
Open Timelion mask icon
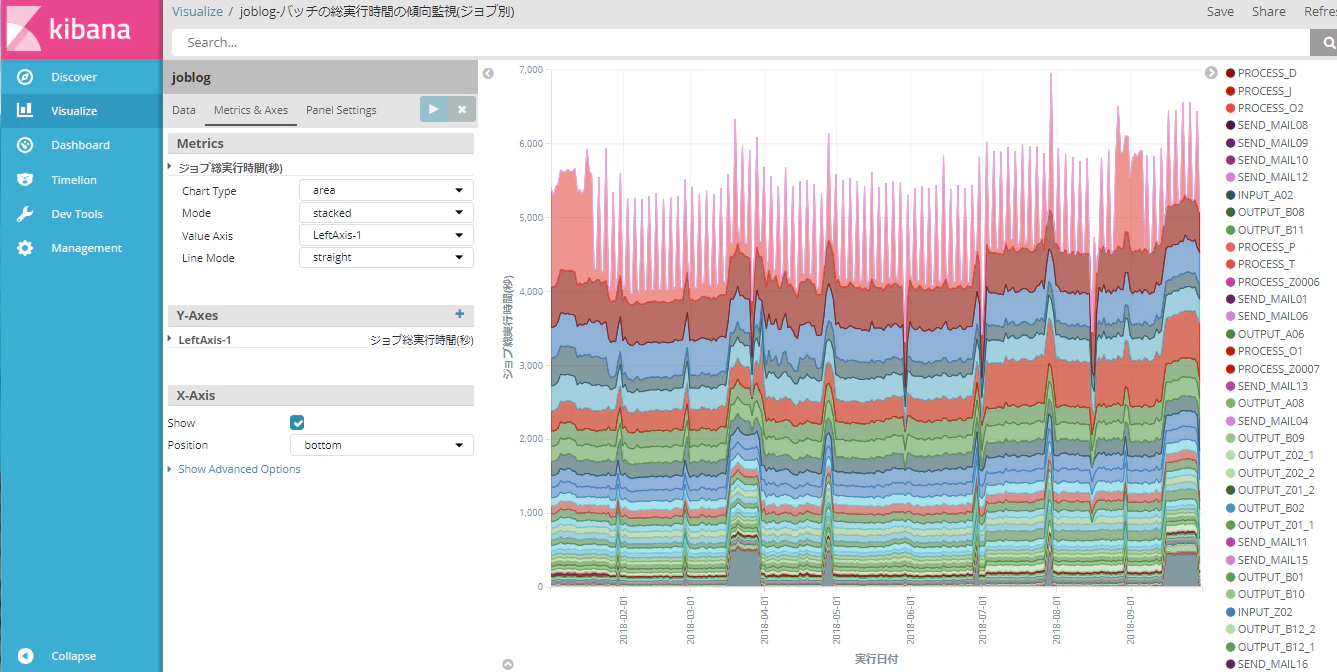(26, 180)
